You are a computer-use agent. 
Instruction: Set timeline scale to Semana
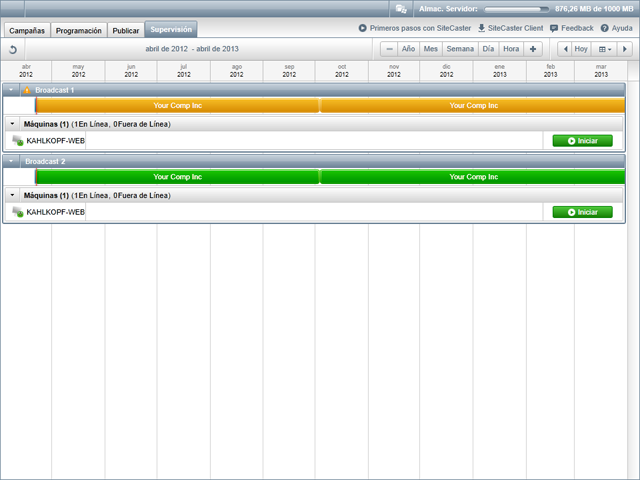tap(460, 49)
